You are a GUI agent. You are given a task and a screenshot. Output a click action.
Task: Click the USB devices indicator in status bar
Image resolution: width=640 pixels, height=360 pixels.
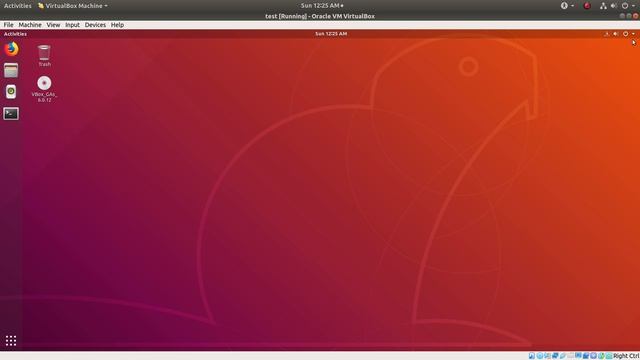(x=562, y=356)
